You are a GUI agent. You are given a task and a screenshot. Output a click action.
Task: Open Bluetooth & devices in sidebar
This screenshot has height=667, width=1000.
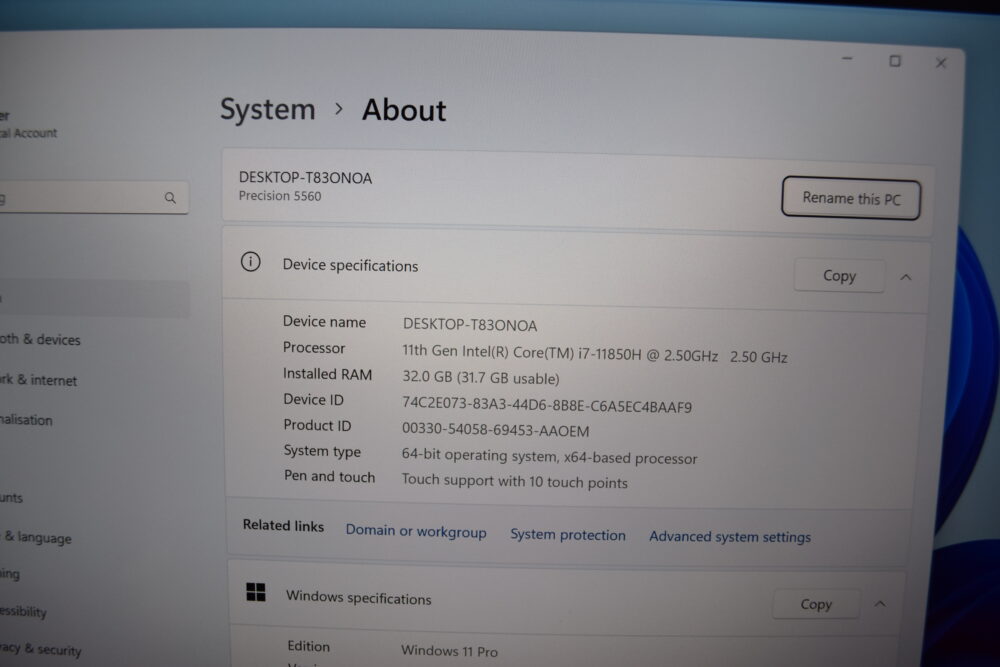(x=40, y=339)
